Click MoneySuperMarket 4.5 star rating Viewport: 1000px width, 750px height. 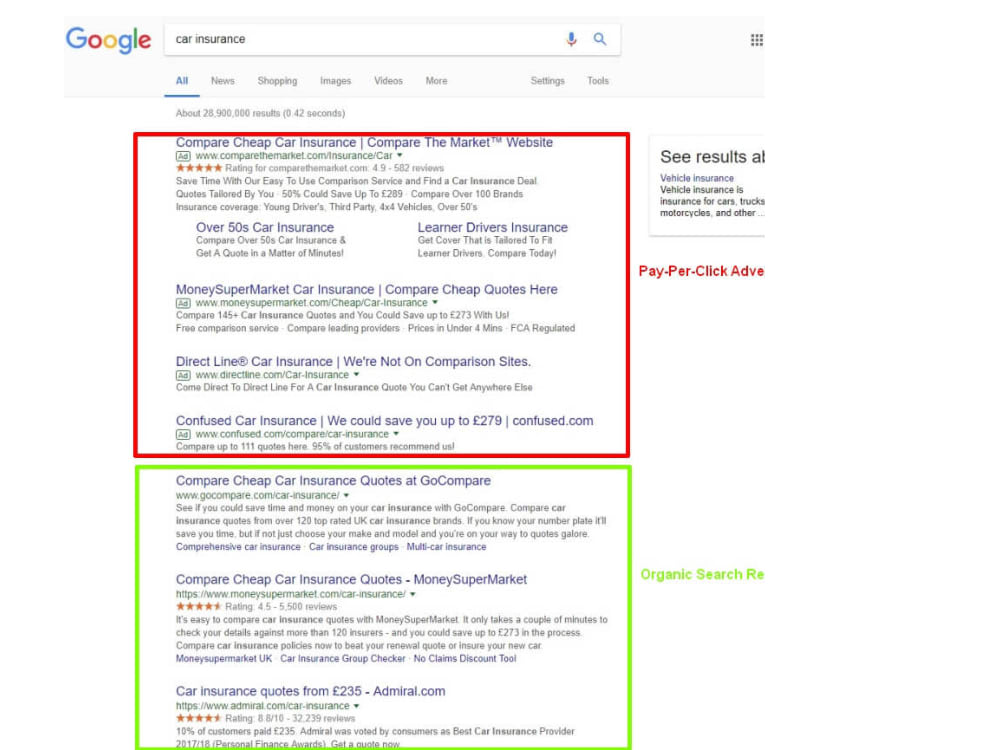pos(199,607)
